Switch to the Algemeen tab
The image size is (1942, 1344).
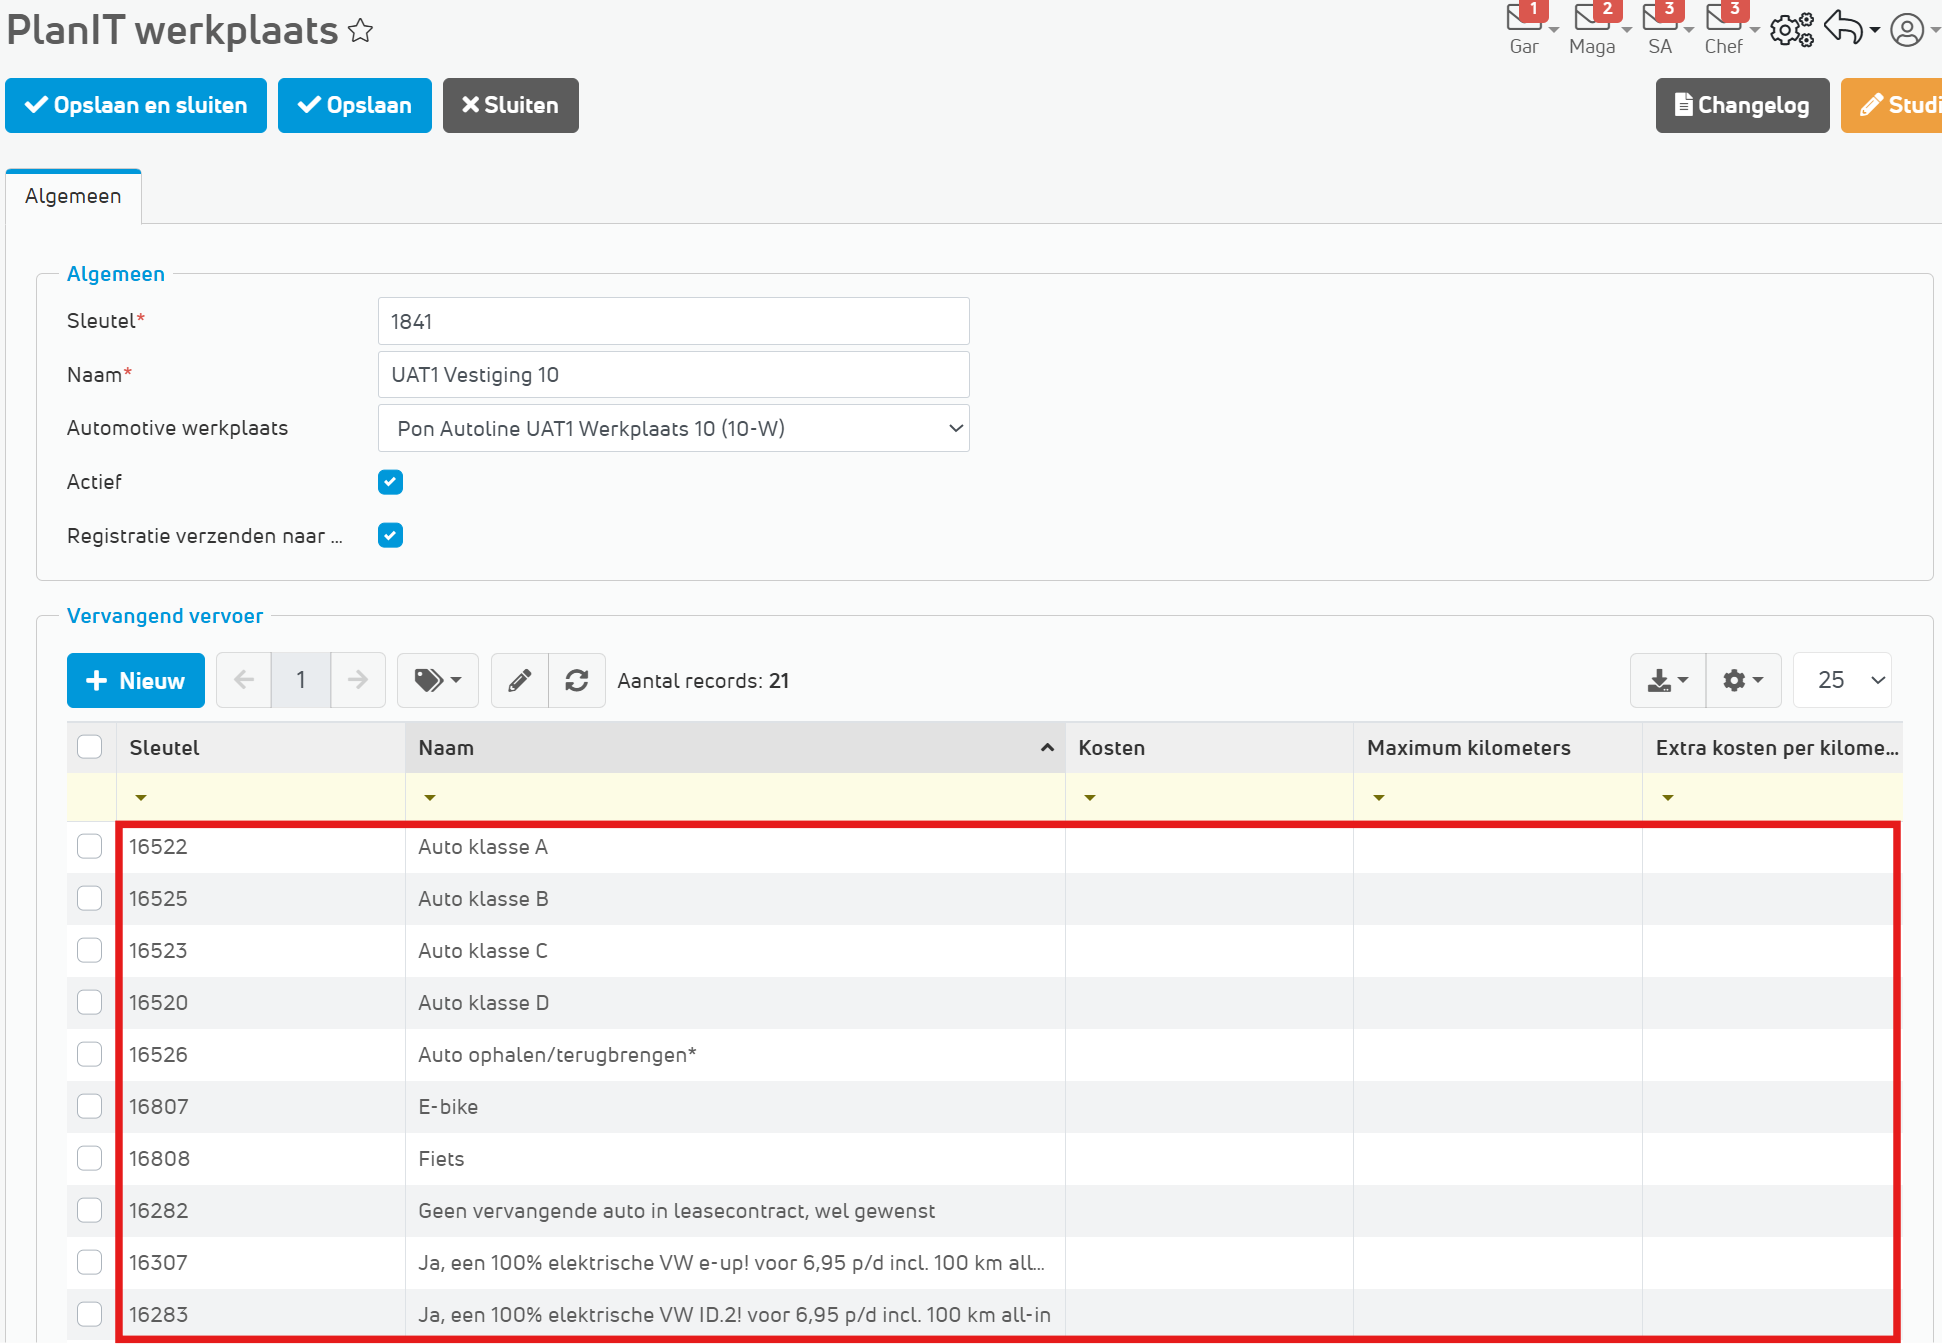pyautogui.click(x=73, y=196)
